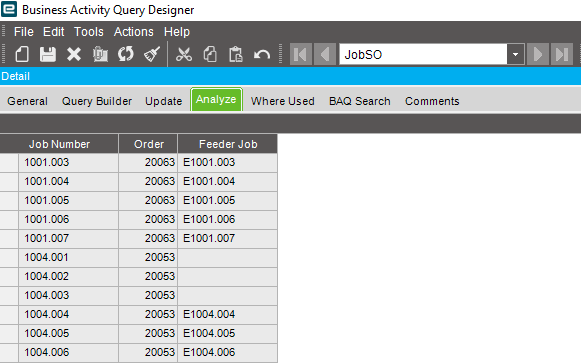Click the Epicor application logo icon
This screenshot has height=363, width=581.
click(x=9, y=9)
